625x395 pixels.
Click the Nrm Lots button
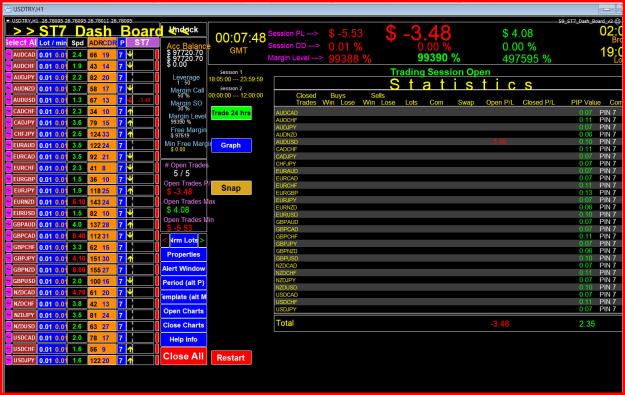pos(184,240)
